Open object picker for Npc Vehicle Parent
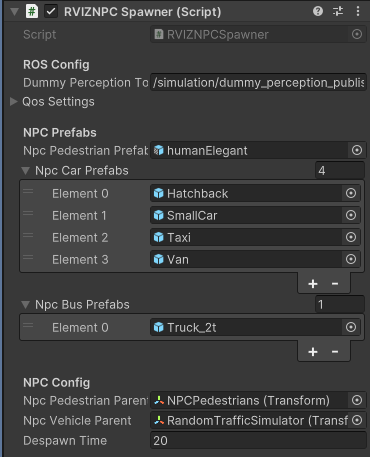370x457 pixels. click(357, 420)
